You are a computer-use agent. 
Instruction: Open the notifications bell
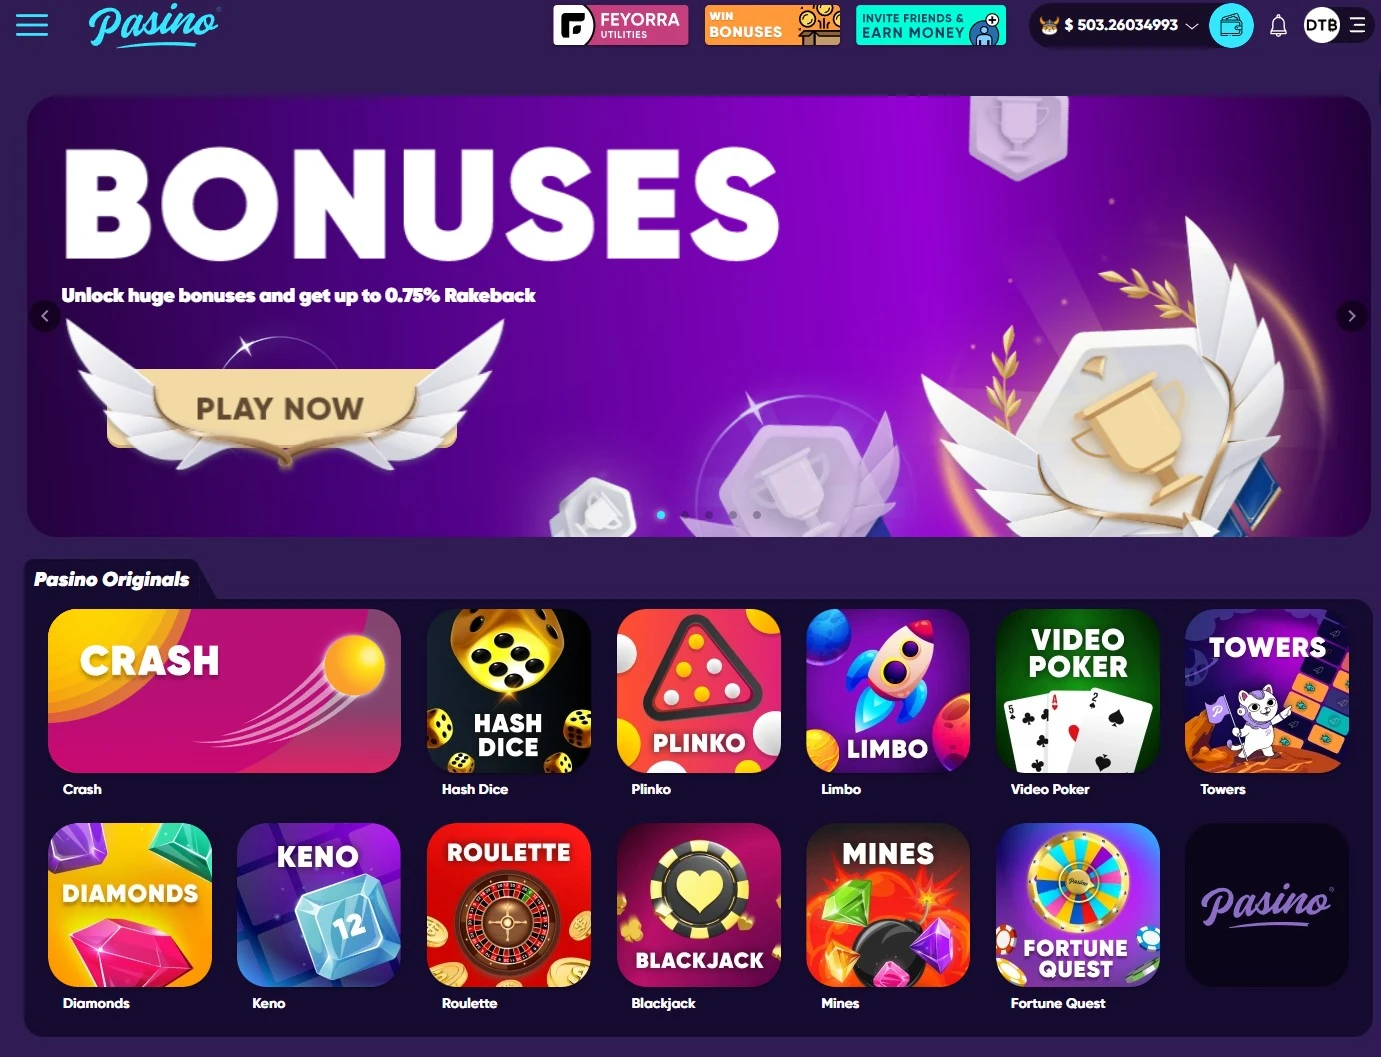[1278, 26]
